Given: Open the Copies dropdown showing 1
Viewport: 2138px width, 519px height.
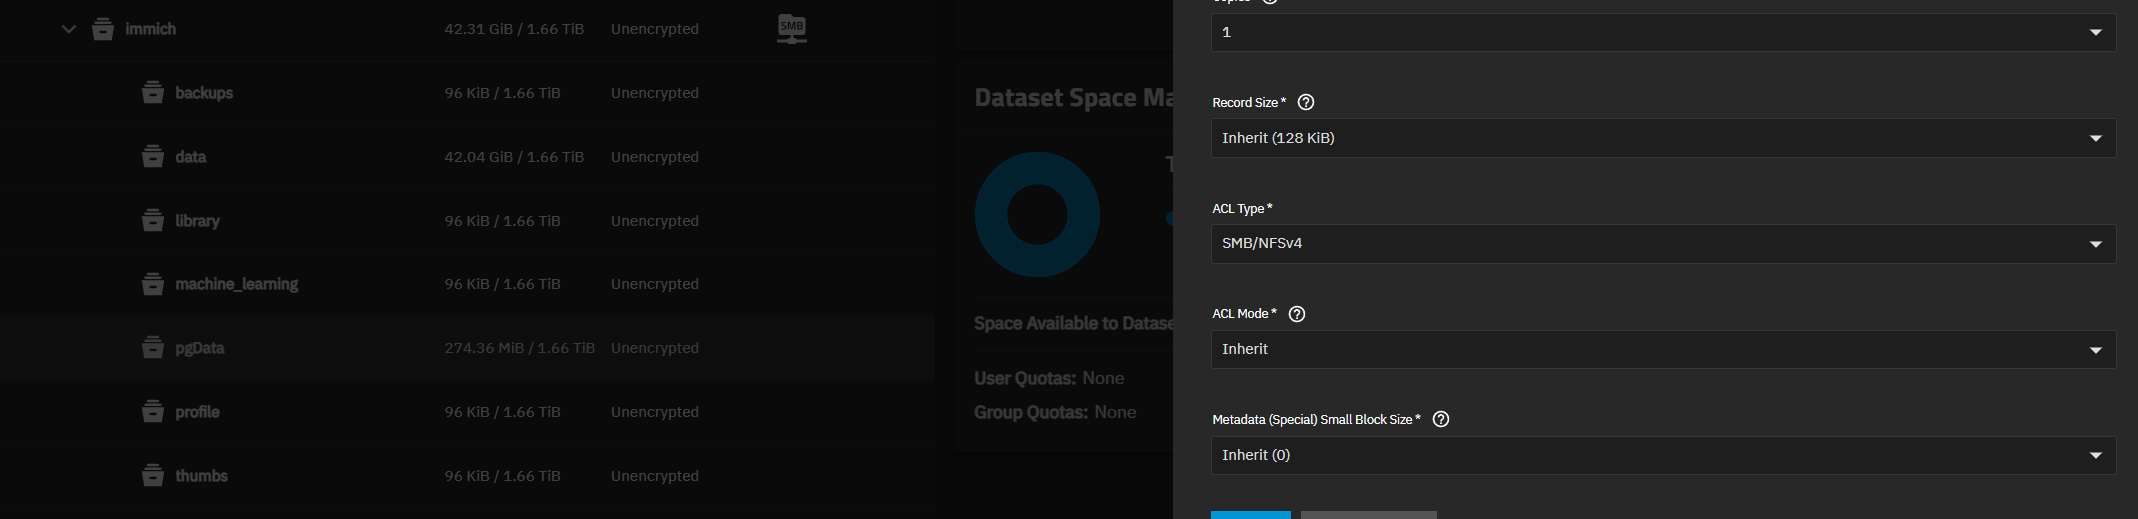Looking at the screenshot, I should [1663, 32].
